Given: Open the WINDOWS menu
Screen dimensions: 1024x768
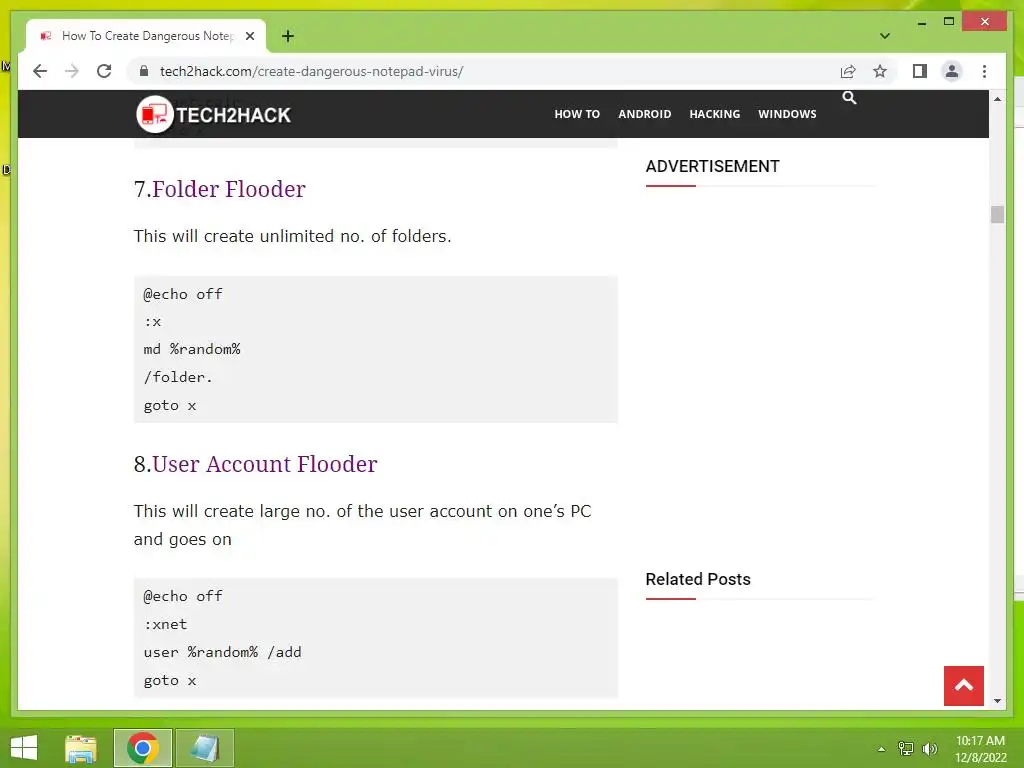Looking at the screenshot, I should click(x=787, y=114).
